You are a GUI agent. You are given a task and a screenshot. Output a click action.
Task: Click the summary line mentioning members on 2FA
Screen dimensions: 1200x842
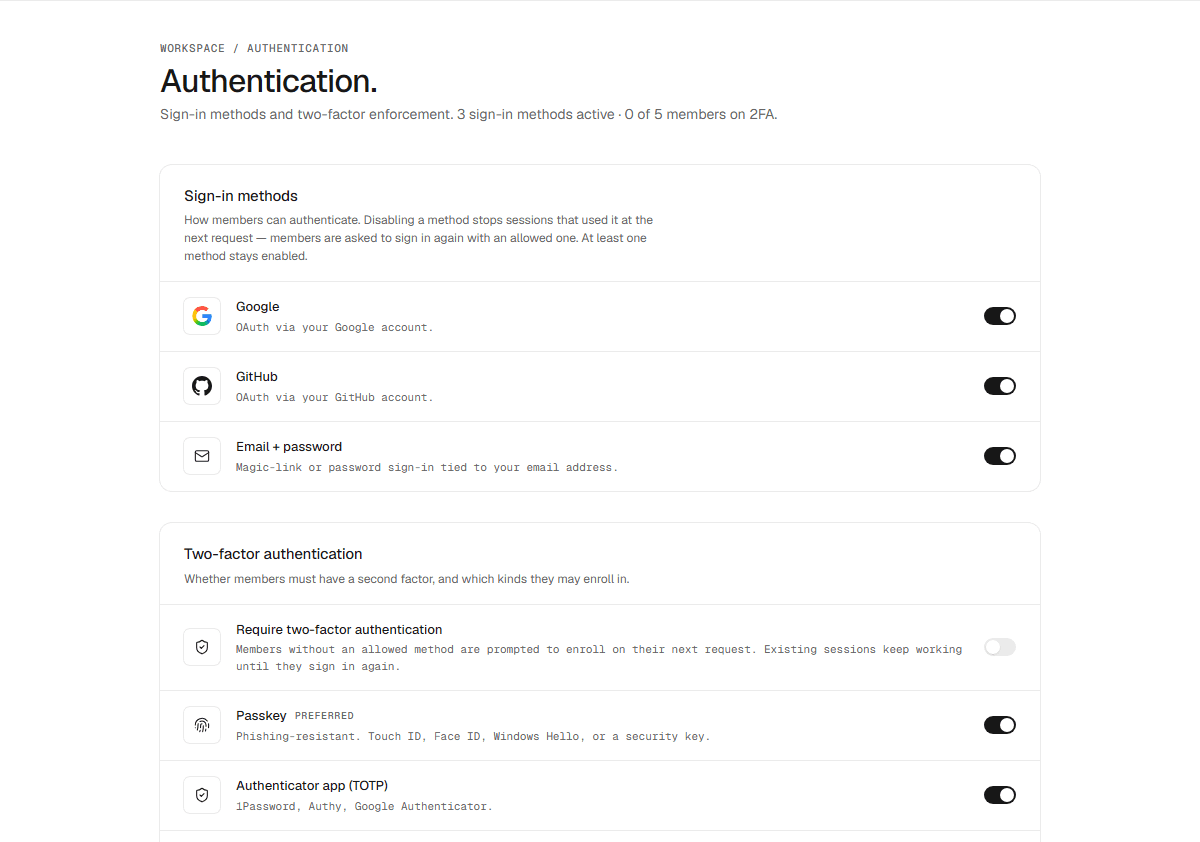click(x=468, y=114)
